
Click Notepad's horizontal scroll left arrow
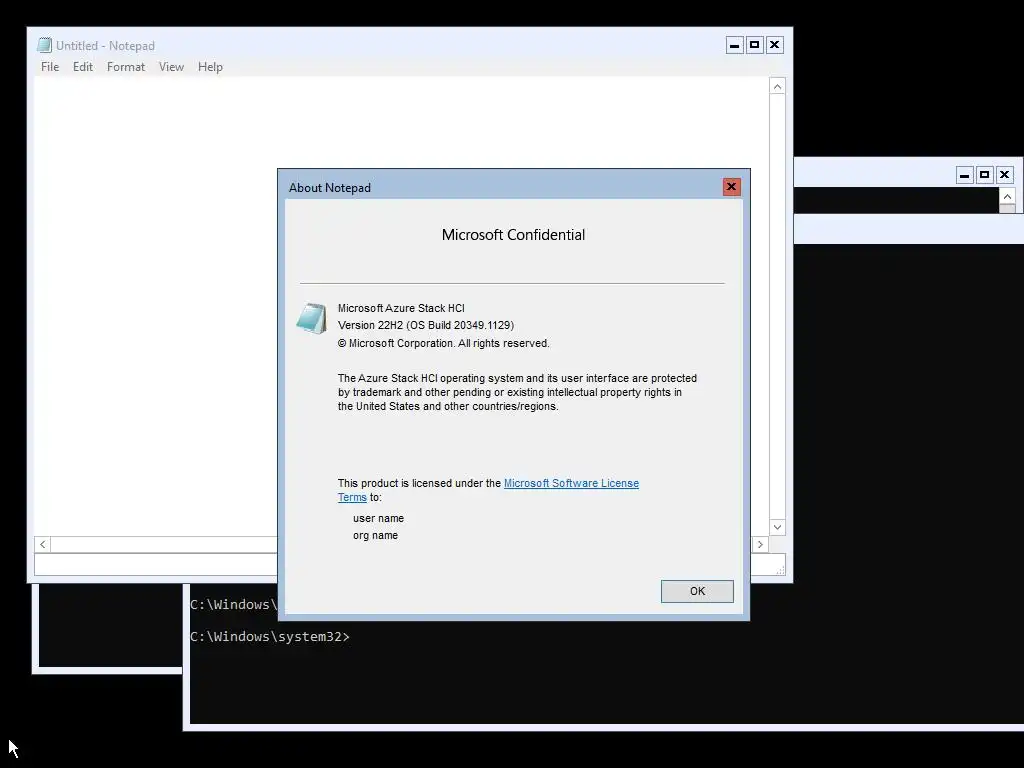pyautogui.click(x=42, y=544)
